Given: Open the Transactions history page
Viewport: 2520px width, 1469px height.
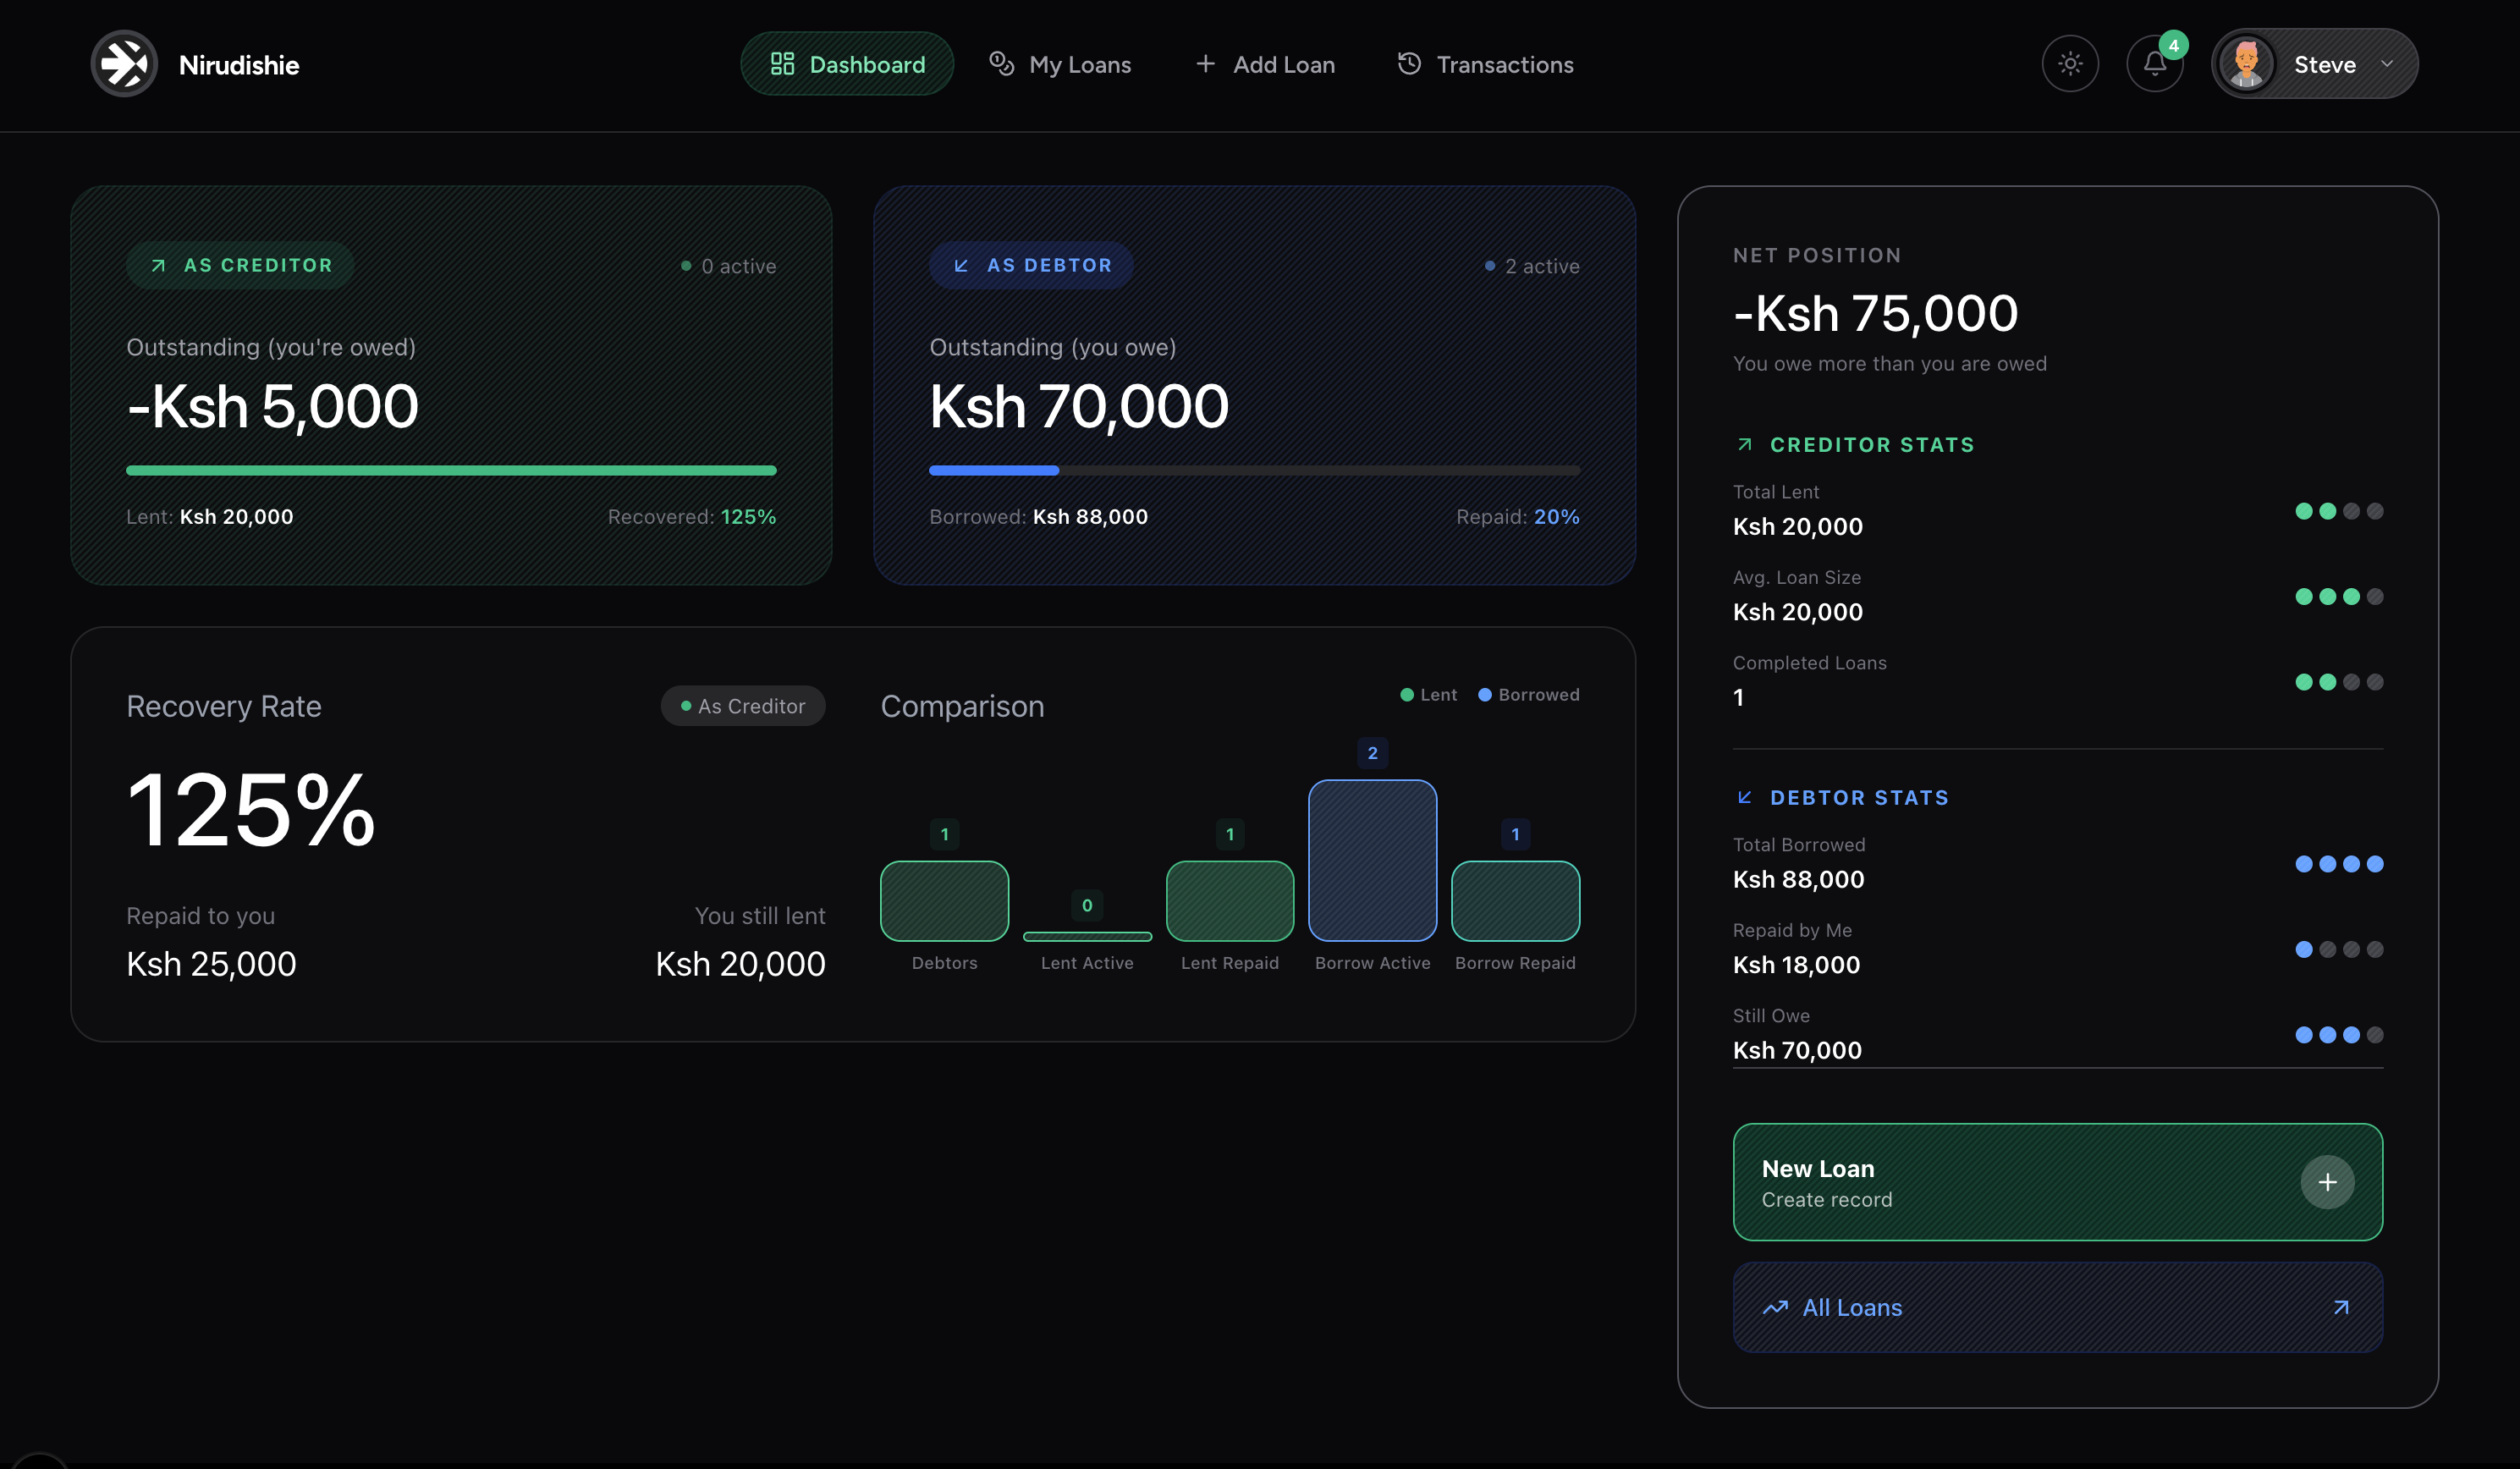Looking at the screenshot, I should [1485, 64].
